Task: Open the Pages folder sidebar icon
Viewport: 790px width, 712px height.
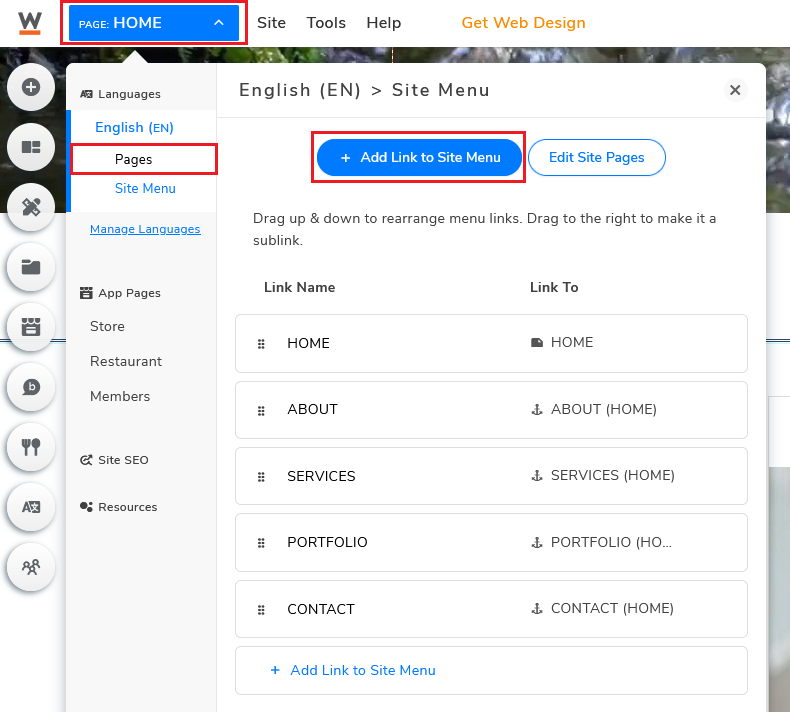Action: click(31, 267)
